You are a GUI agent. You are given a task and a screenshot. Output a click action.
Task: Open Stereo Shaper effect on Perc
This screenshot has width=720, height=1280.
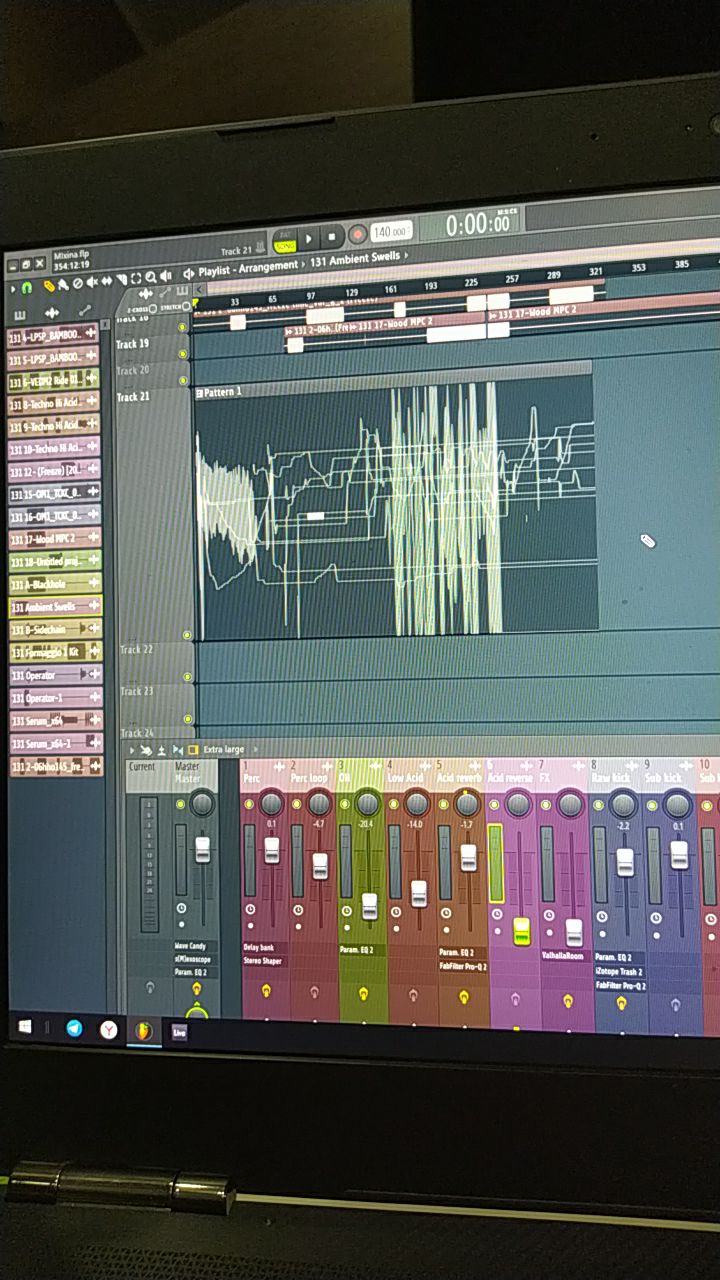[262, 961]
